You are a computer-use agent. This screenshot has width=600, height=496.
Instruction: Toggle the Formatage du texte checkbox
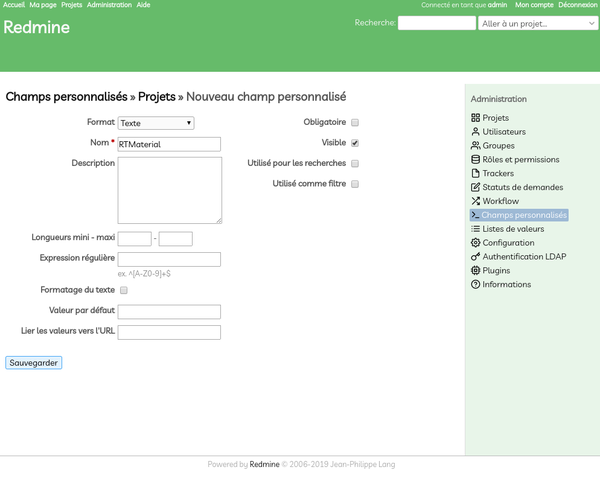[124, 290]
